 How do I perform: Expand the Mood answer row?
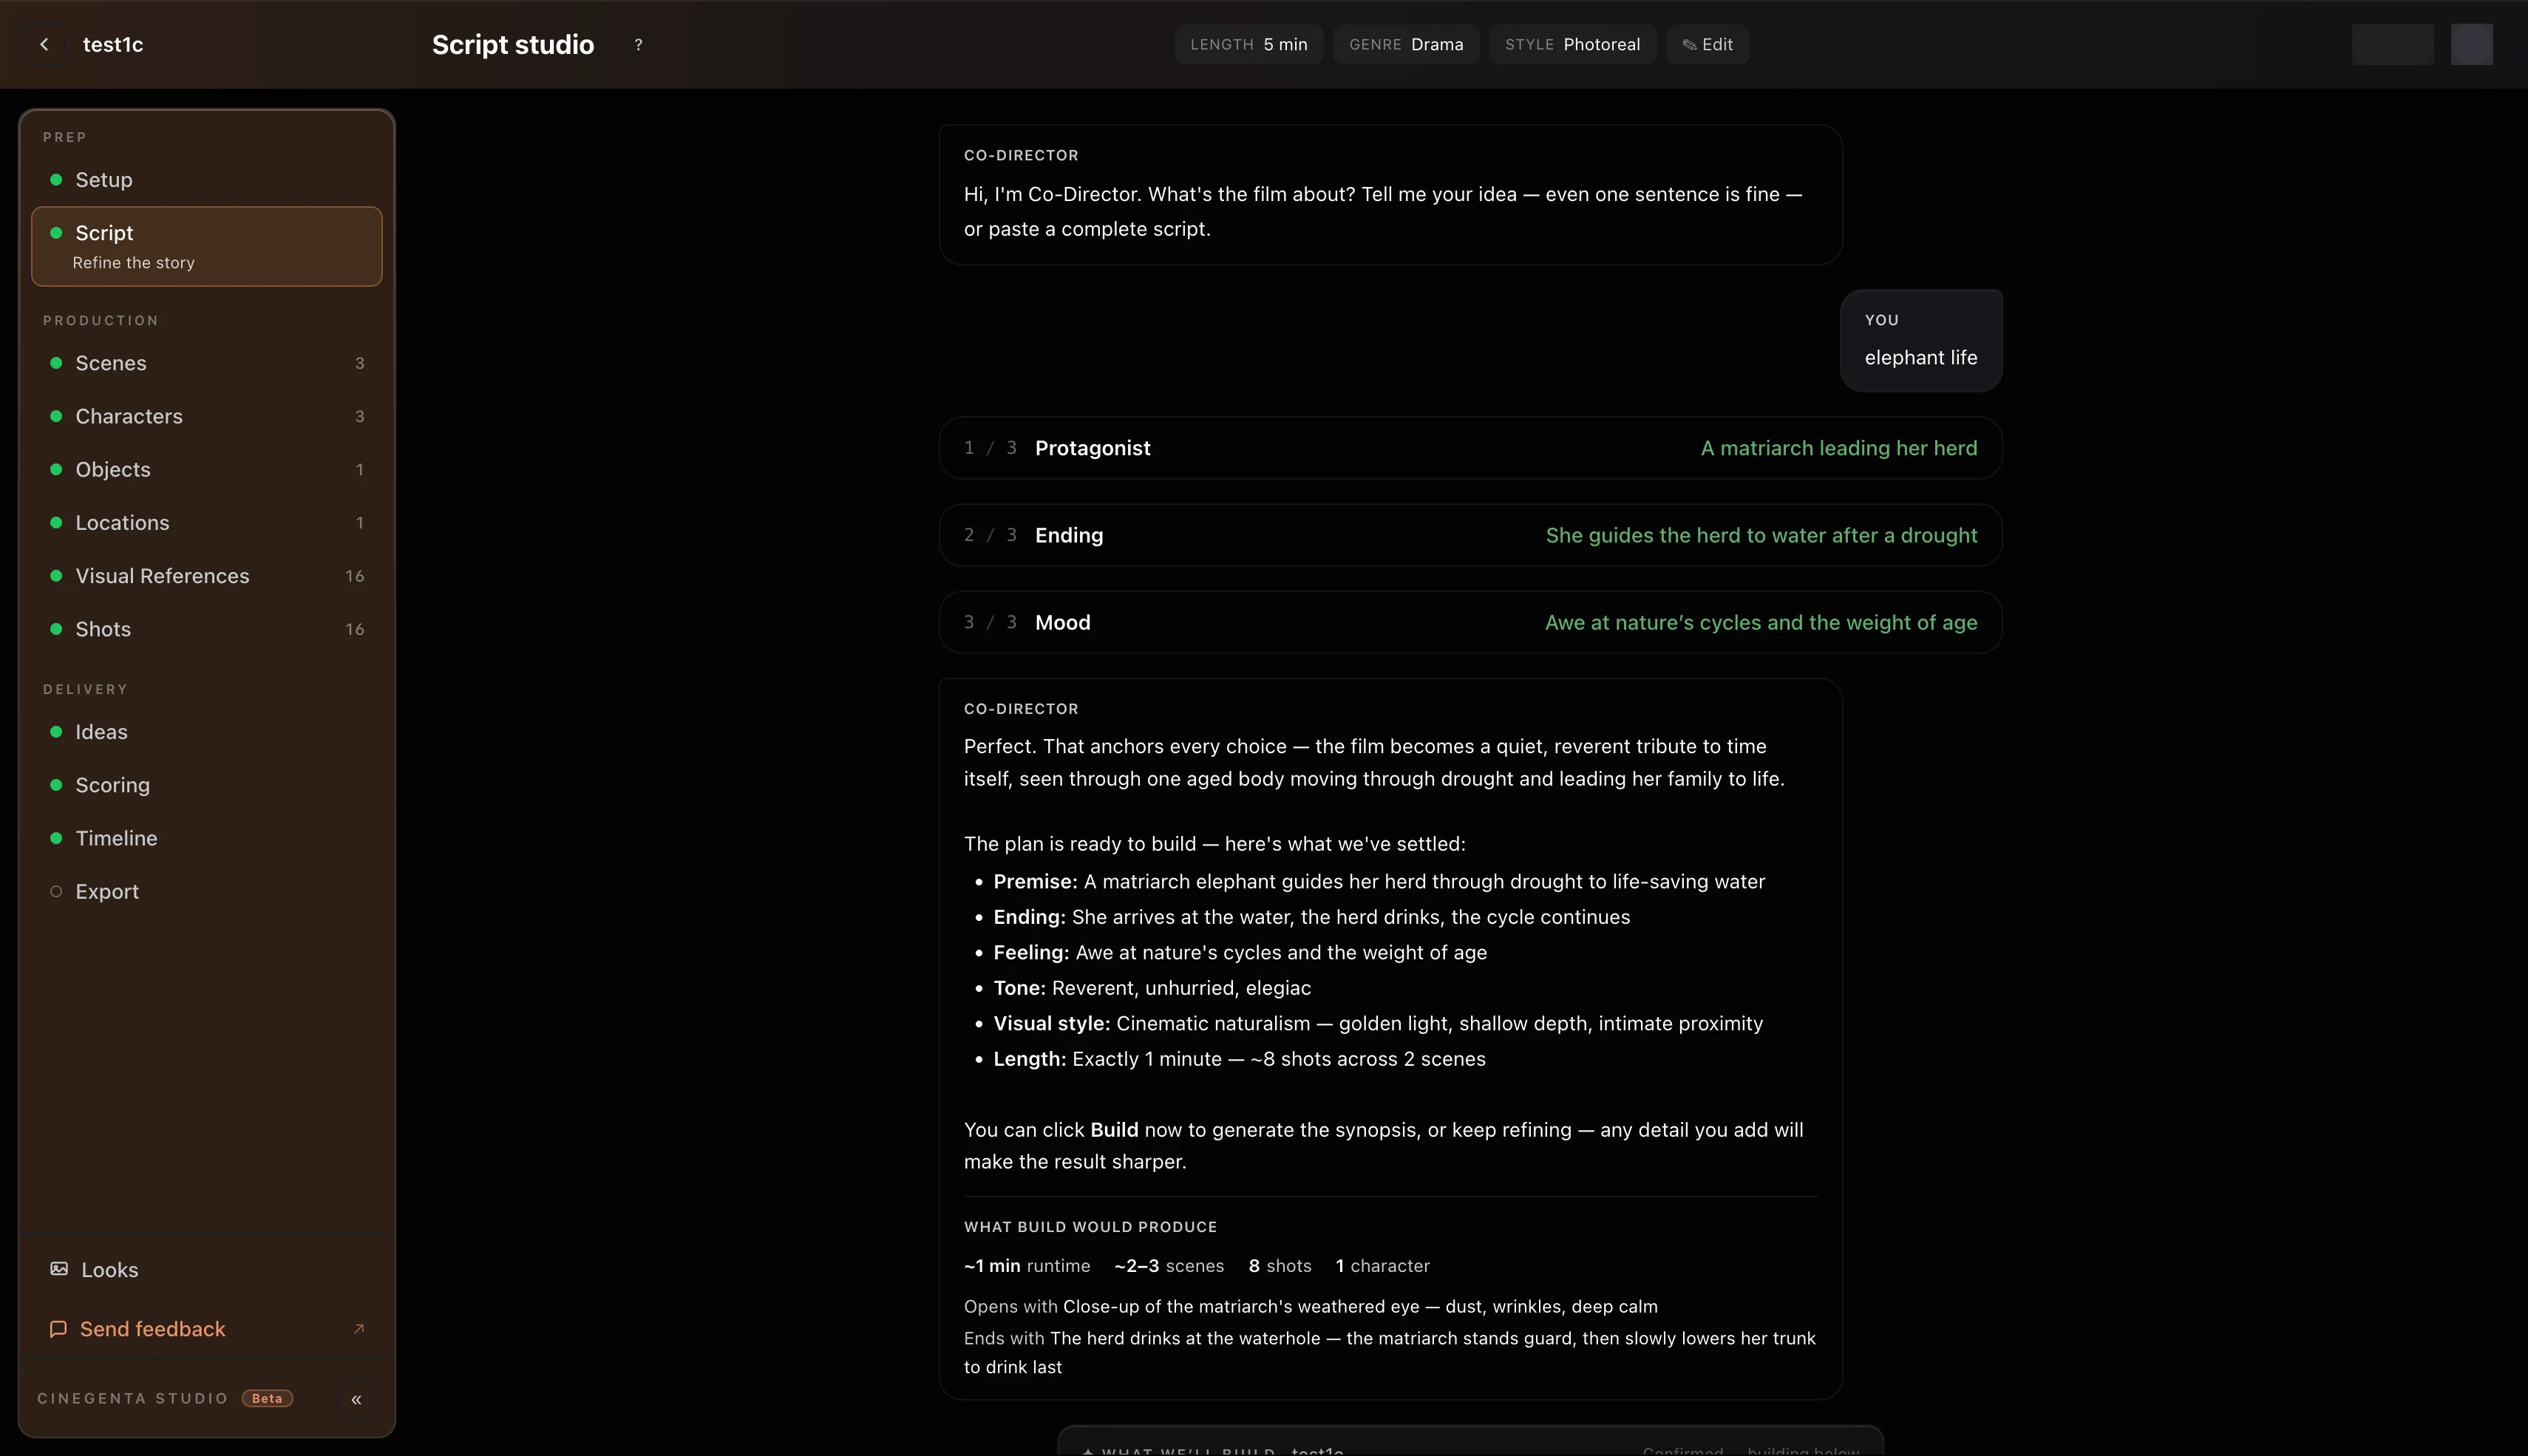[1470, 622]
